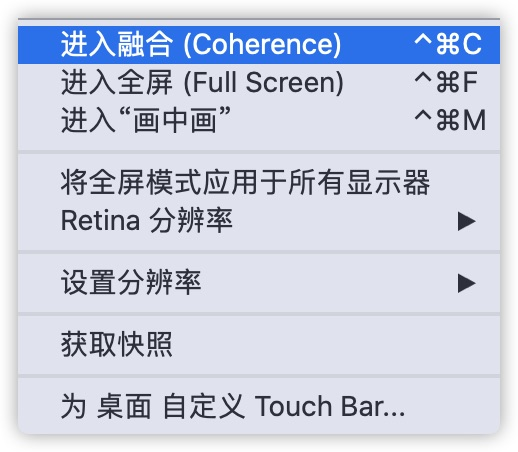518x452 pixels.
Task: Select 进入"画中画" menu entry
Action: (259, 121)
